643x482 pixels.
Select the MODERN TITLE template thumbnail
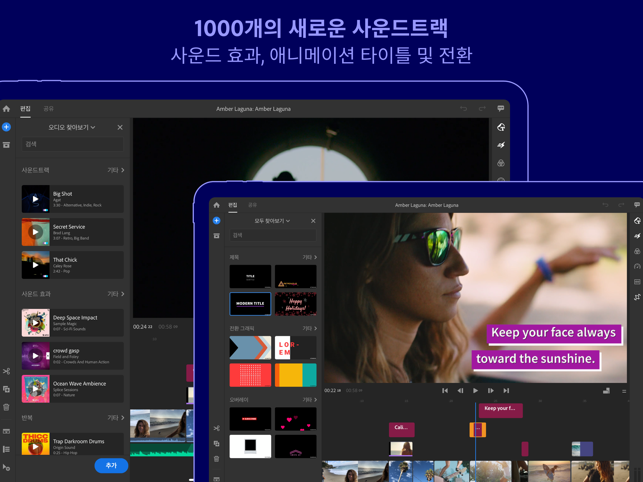click(250, 304)
